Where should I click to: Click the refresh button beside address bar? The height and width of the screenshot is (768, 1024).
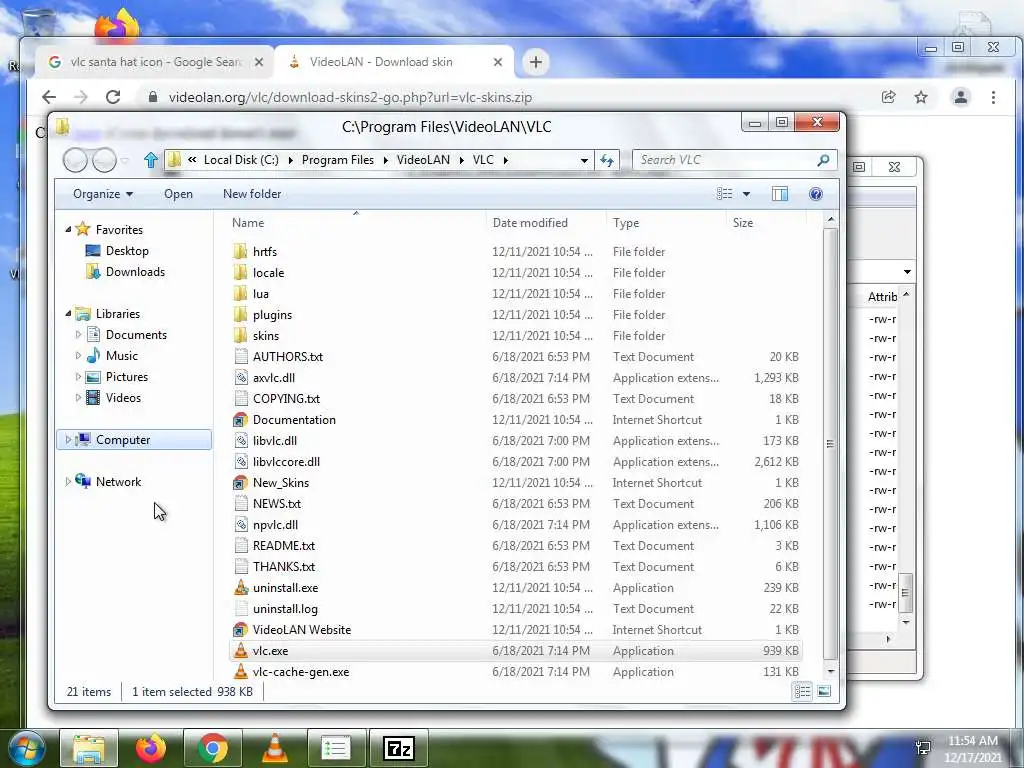(607, 160)
